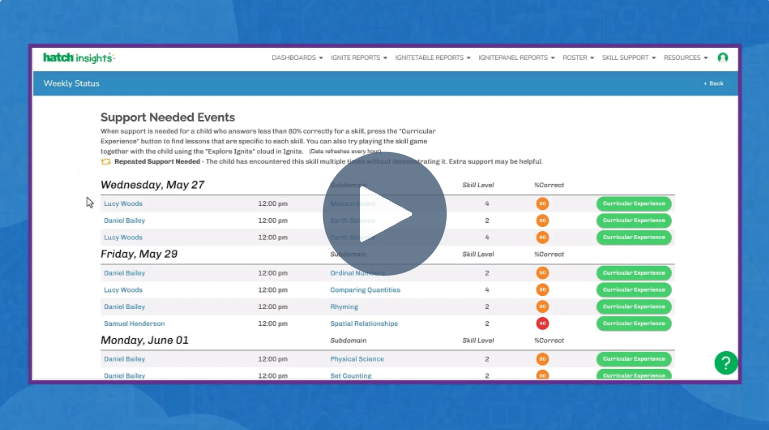769x430 pixels.
Task: Open Curricular Experience for Daniel Bailey Earth Science
Action: [634, 221]
